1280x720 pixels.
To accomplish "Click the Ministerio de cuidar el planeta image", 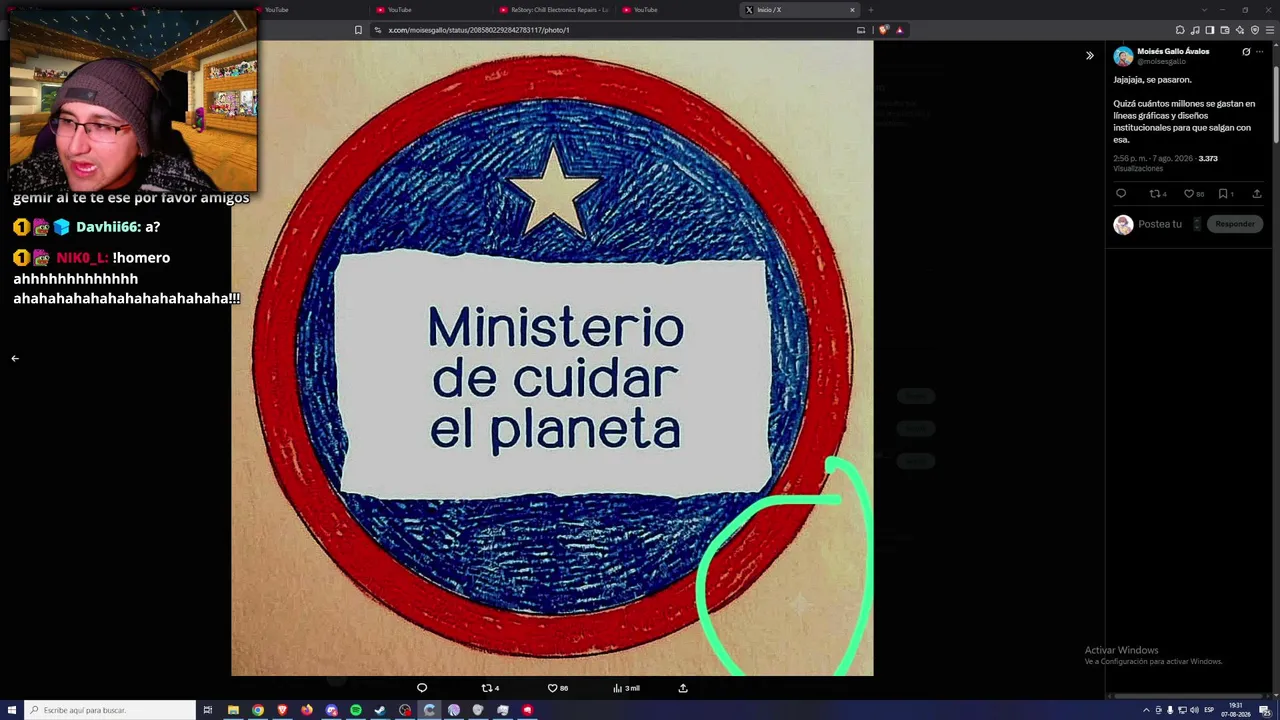I will click(552, 358).
